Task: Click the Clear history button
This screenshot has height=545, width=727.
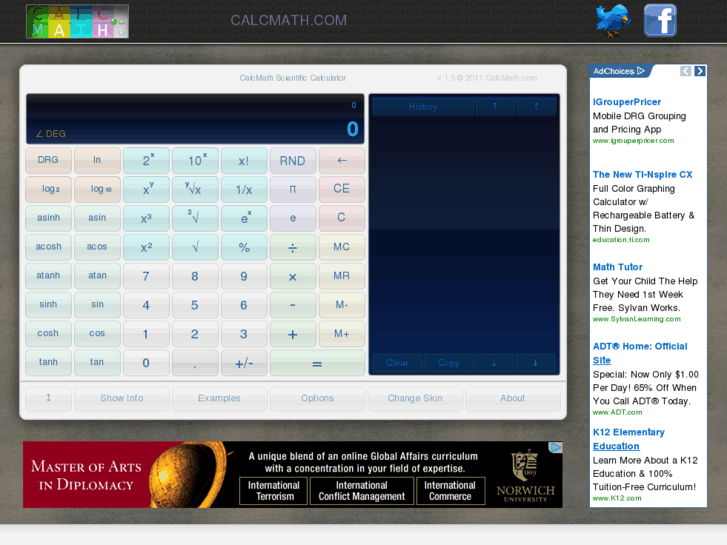Action: pos(397,363)
